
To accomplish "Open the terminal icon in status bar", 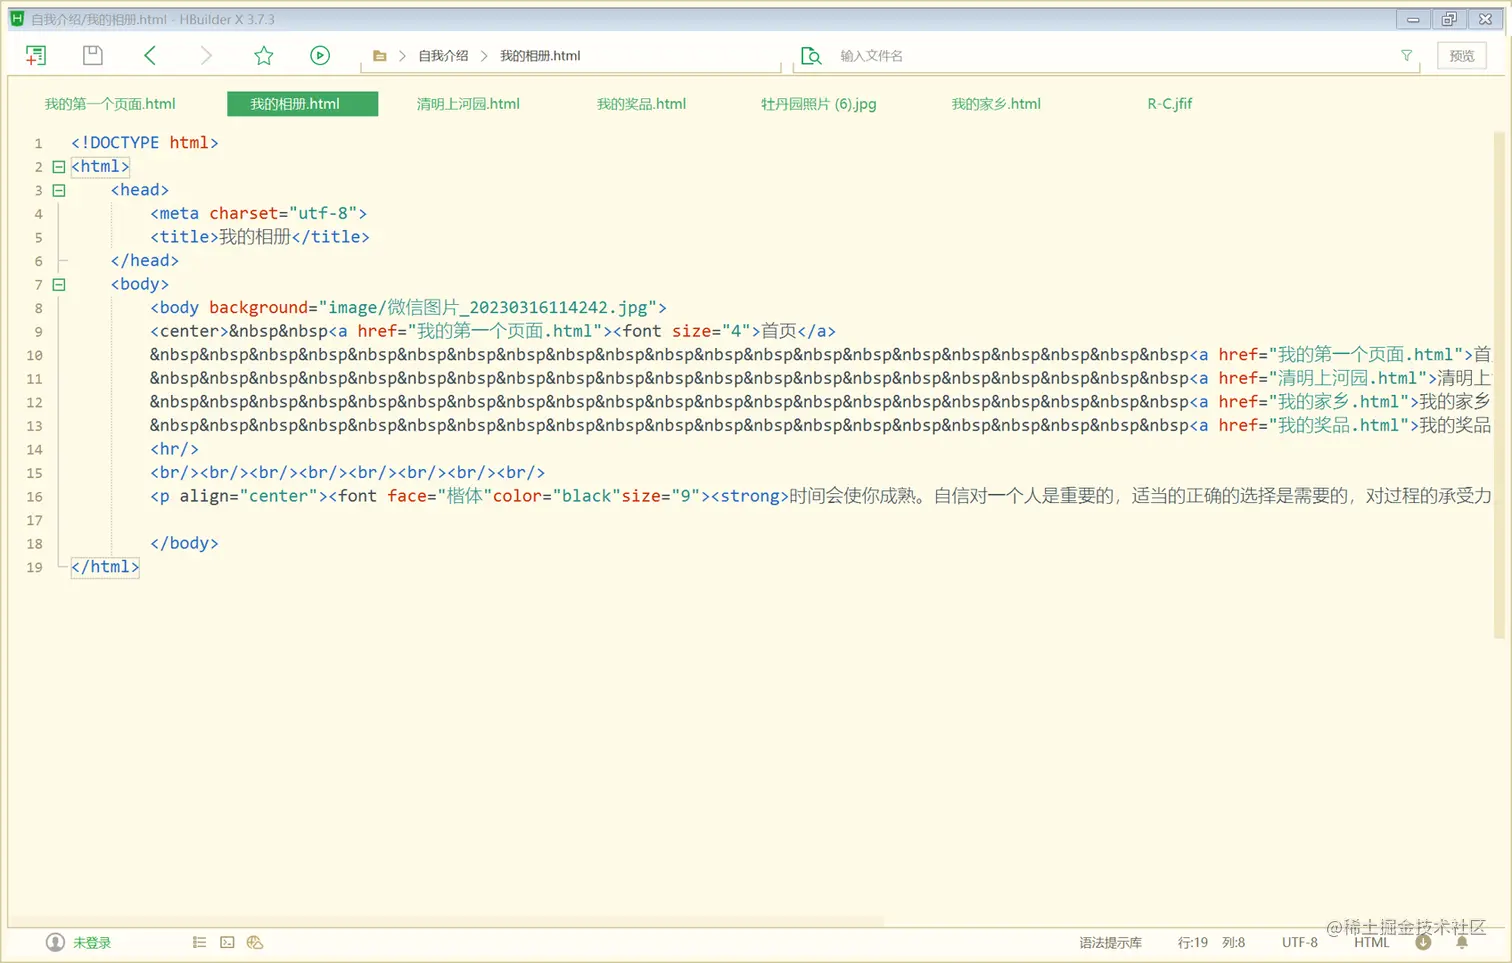I will [228, 942].
